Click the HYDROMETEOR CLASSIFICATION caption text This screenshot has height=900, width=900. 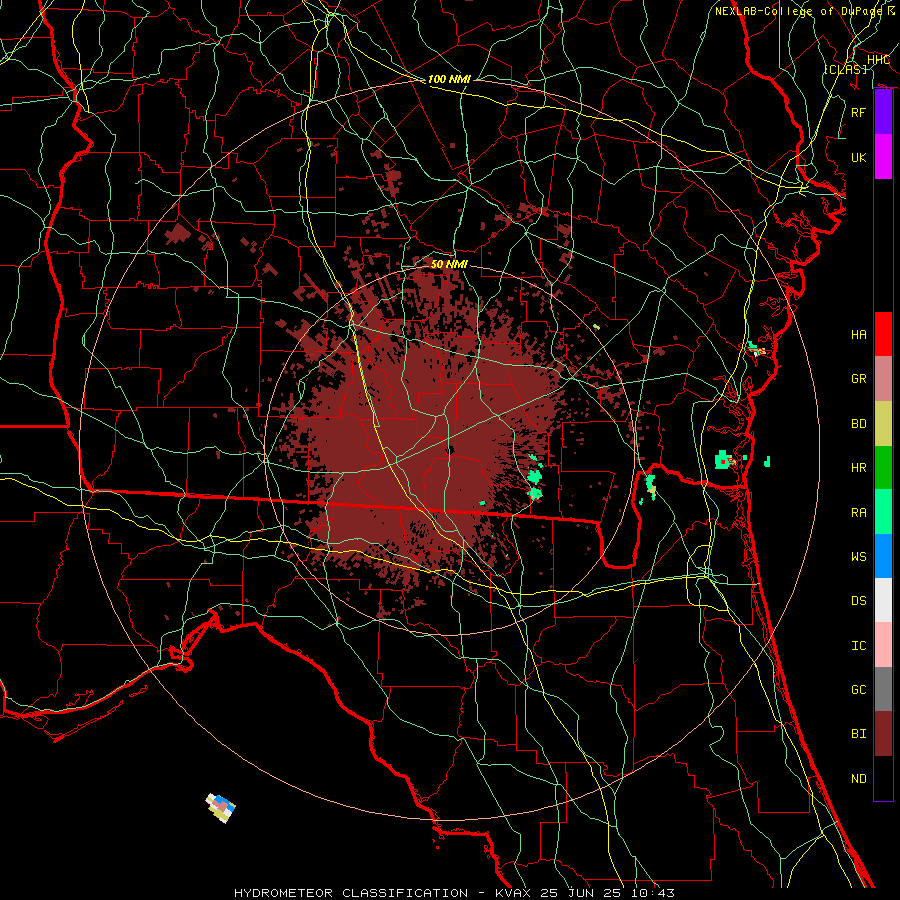click(x=351, y=893)
